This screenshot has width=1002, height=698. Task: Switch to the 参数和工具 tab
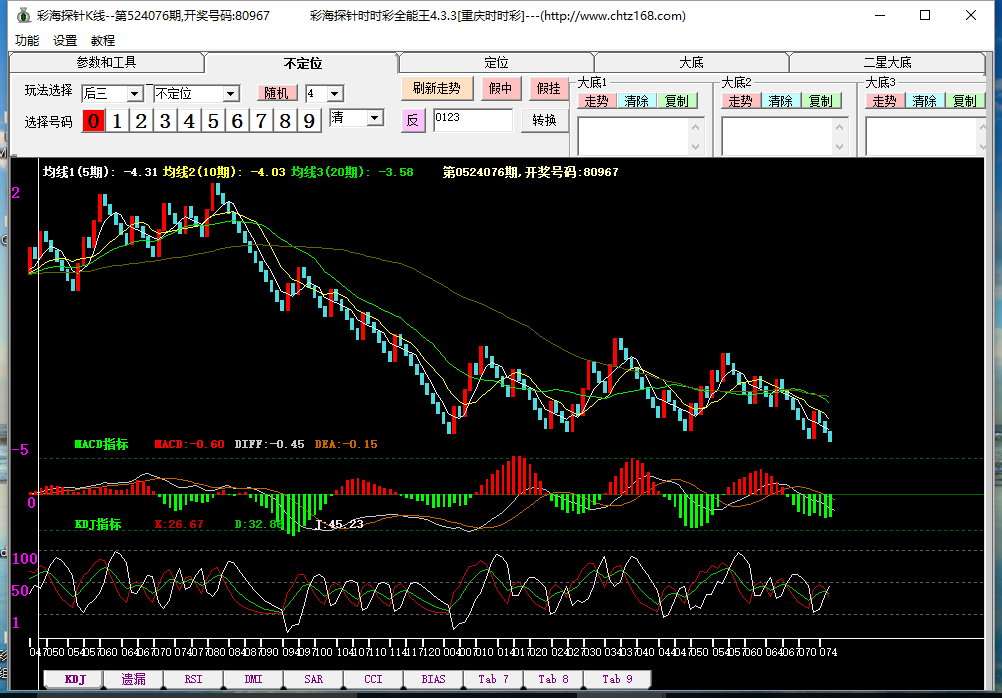(x=106, y=63)
